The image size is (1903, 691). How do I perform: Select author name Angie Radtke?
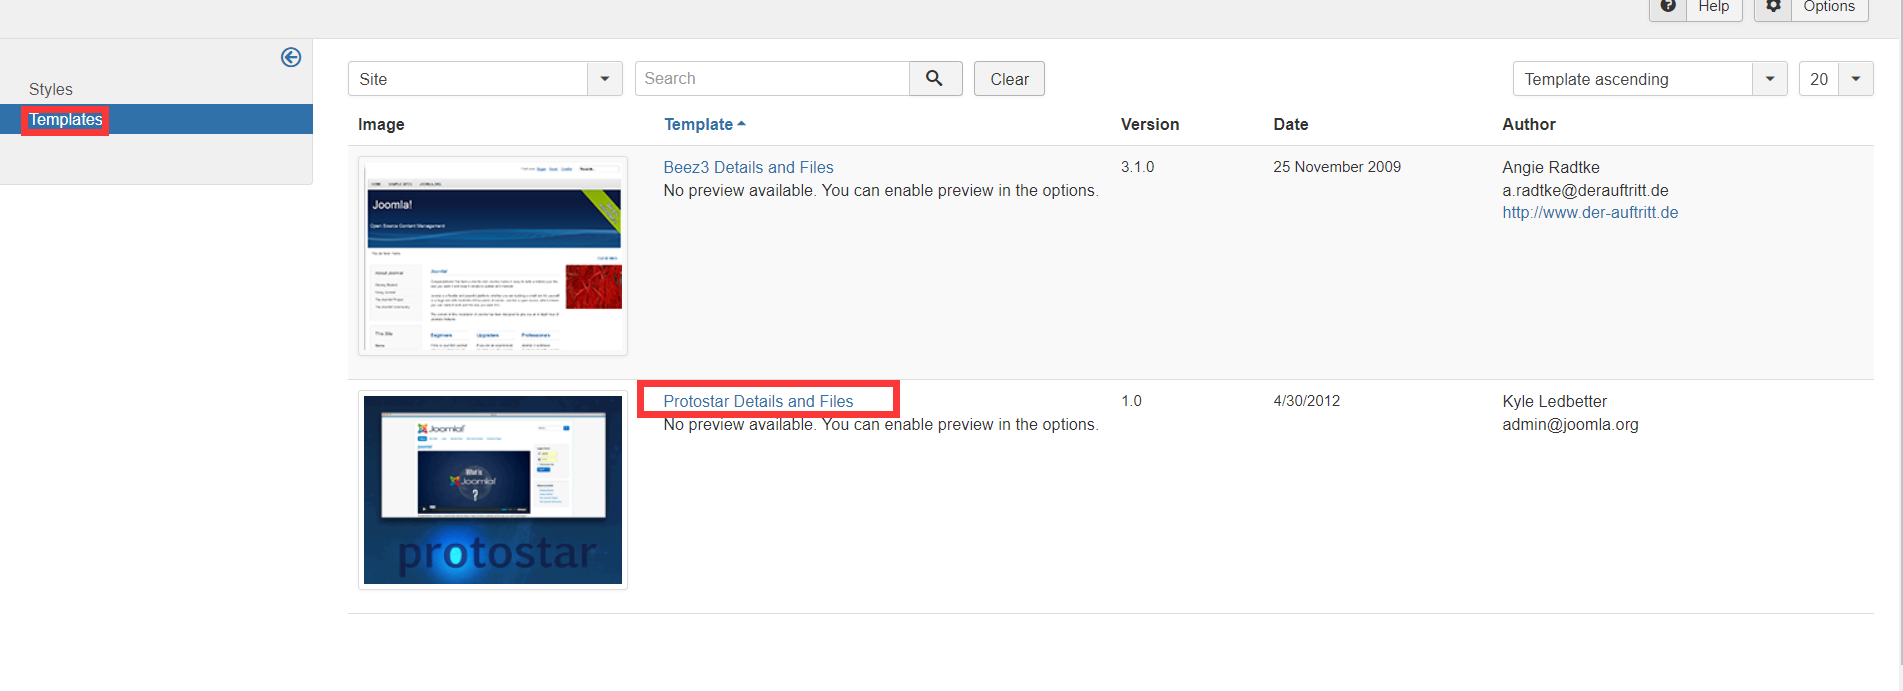tap(1551, 167)
